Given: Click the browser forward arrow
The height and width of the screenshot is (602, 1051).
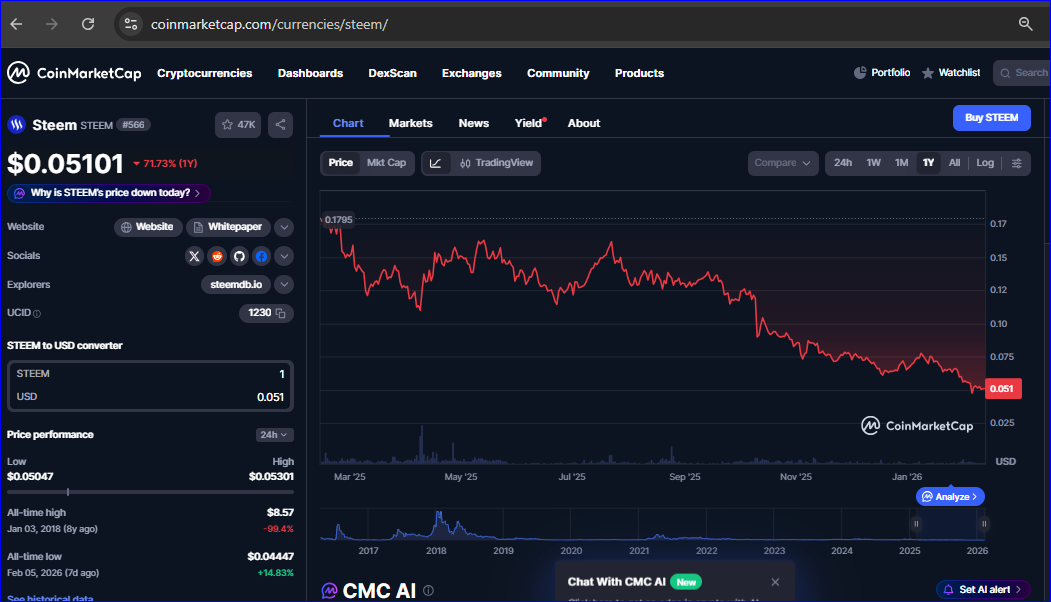Looking at the screenshot, I should pyautogui.click(x=52, y=24).
